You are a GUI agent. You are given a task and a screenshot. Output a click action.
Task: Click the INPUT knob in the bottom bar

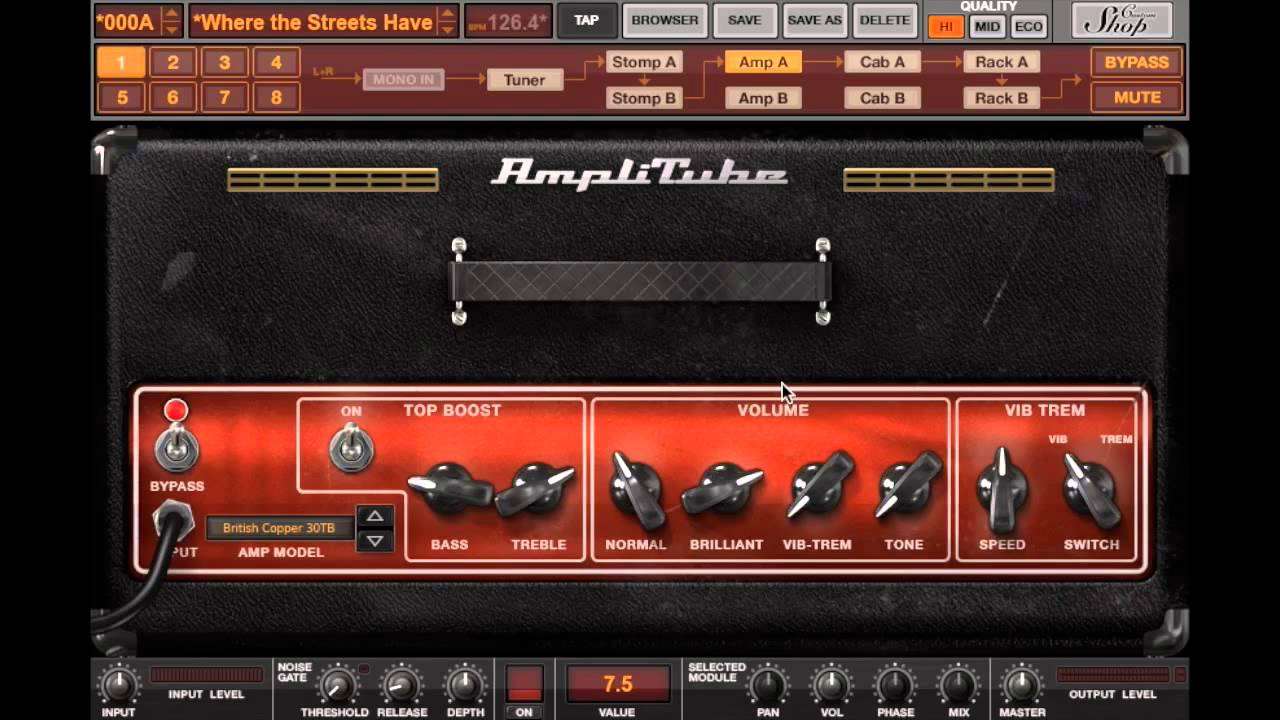pos(118,686)
